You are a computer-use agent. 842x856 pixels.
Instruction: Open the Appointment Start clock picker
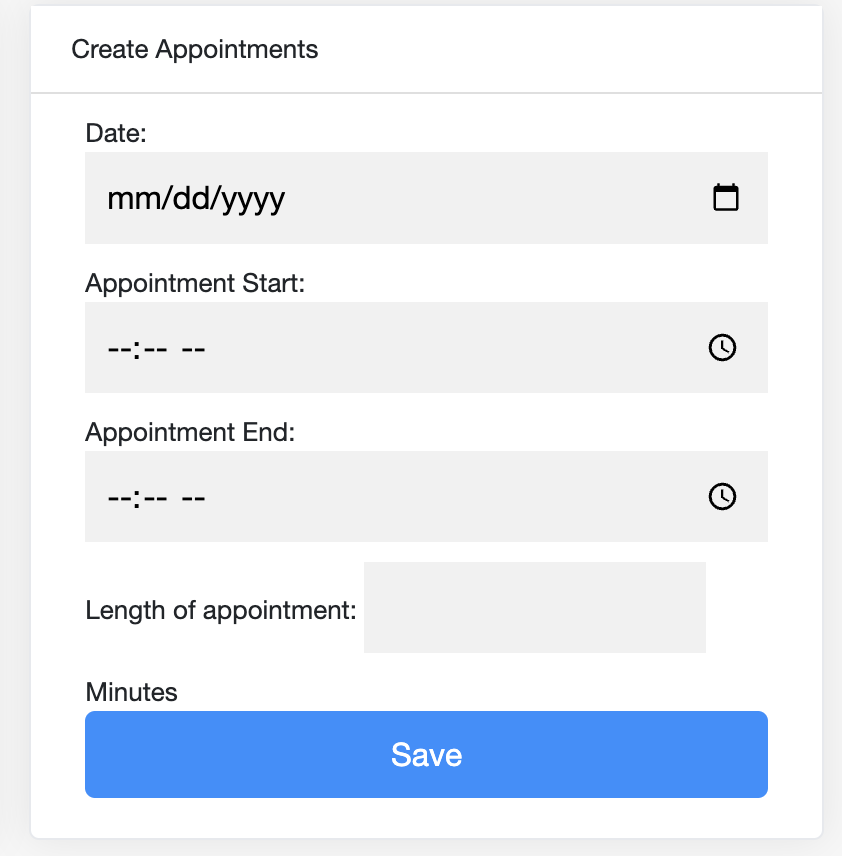(722, 347)
